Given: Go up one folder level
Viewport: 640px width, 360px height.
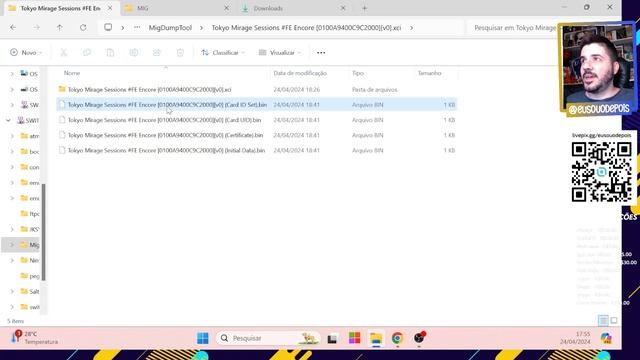Looking at the screenshot, I should [x=60, y=28].
